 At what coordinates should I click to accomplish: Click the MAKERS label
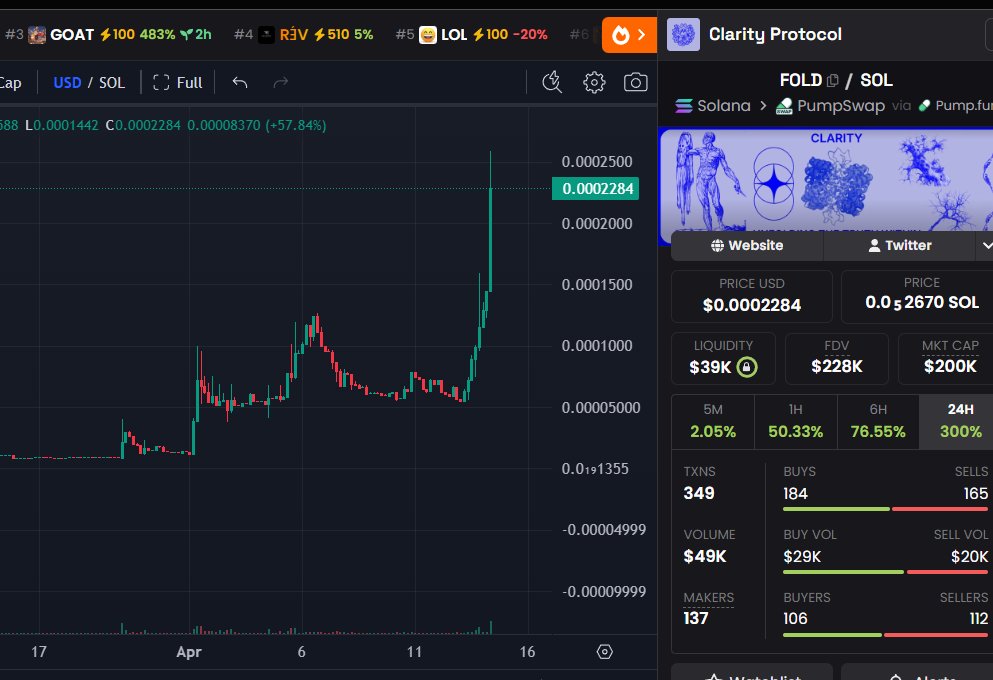click(x=709, y=598)
